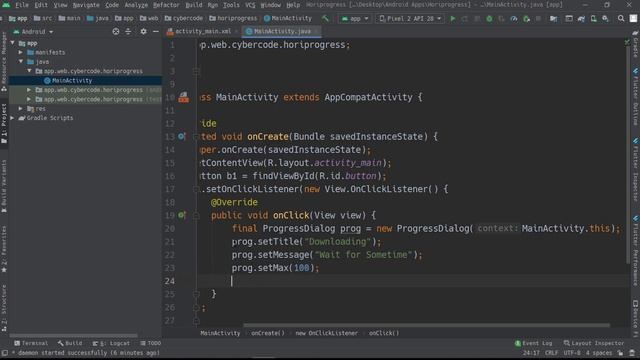Toggle the Flutter Performance right panel
The height and width of the screenshot is (360, 640).
click(x=636, y=251)
